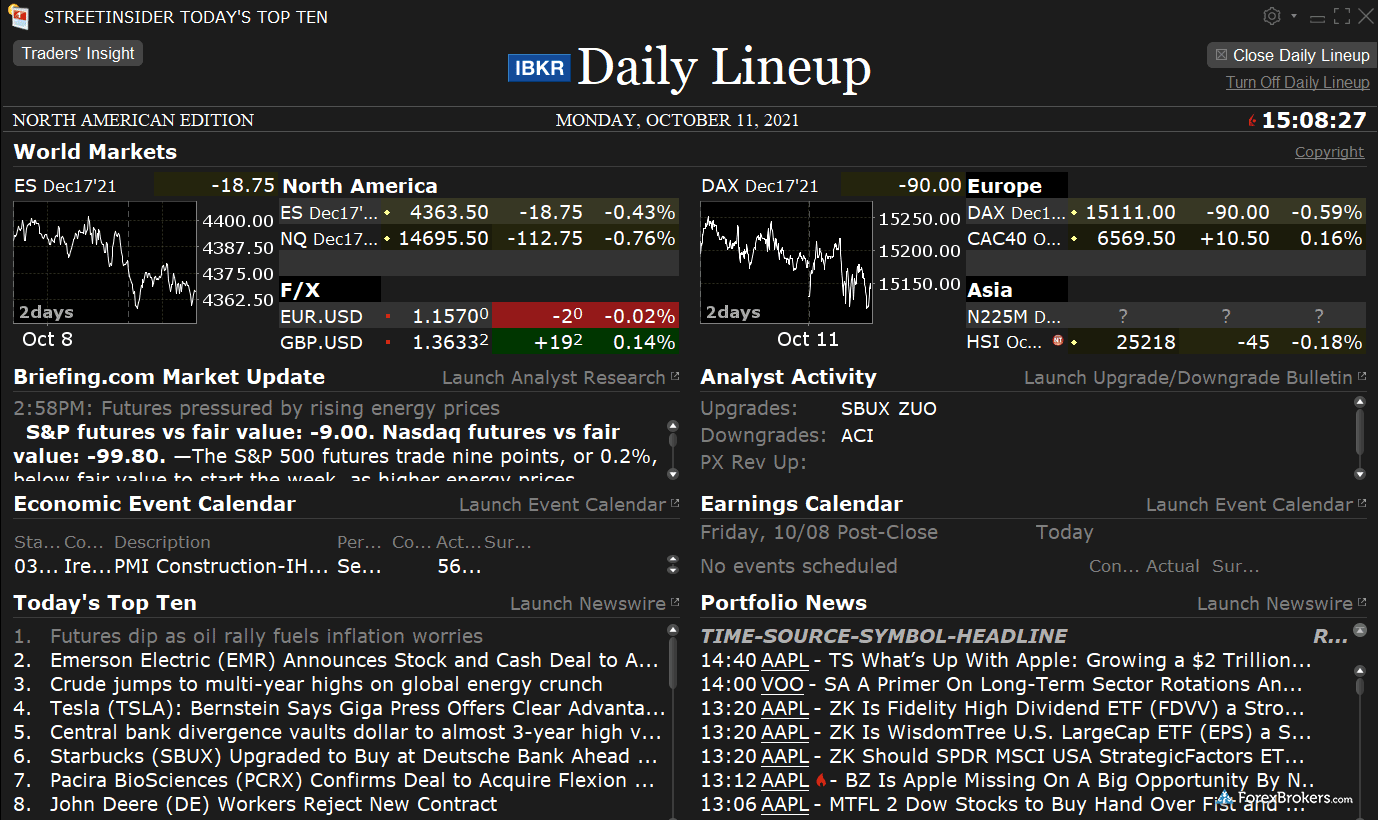
Task: Click the red flame icon on AAPL news
Action: pyautogui.click(x=821, y=780)
